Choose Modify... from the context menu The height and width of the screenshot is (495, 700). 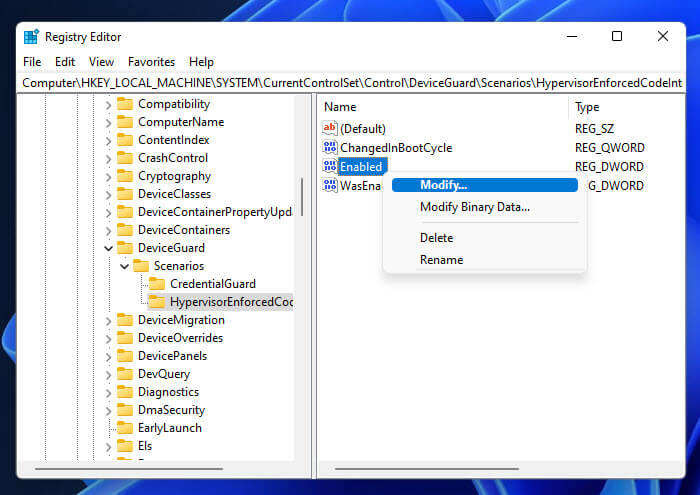point(485,185)
